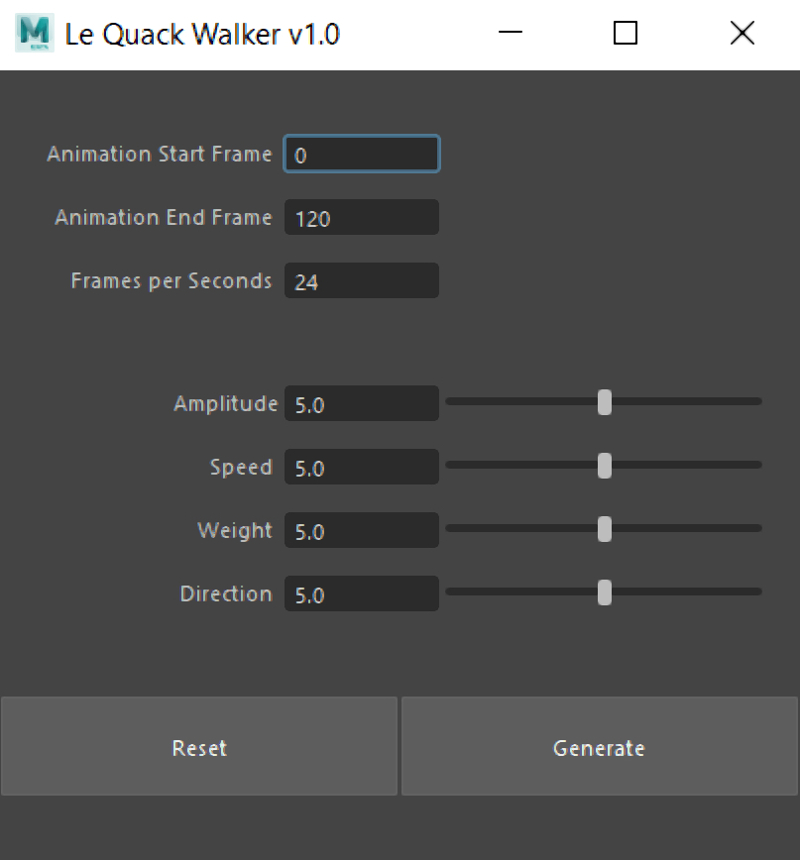Click the Generate button
Image resolution: width=800 pixels, height=860 pixels.
pyautogui.click(x=599, y=747)
